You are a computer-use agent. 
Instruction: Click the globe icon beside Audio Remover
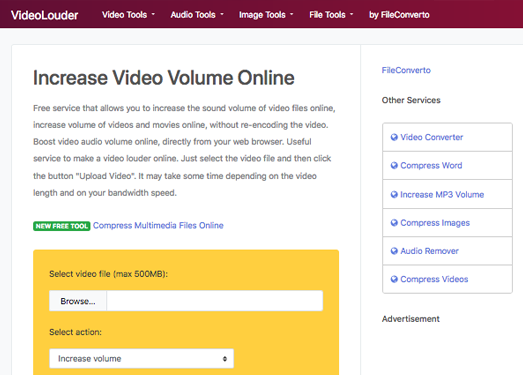pyautogui.click(x=394, y=251)
